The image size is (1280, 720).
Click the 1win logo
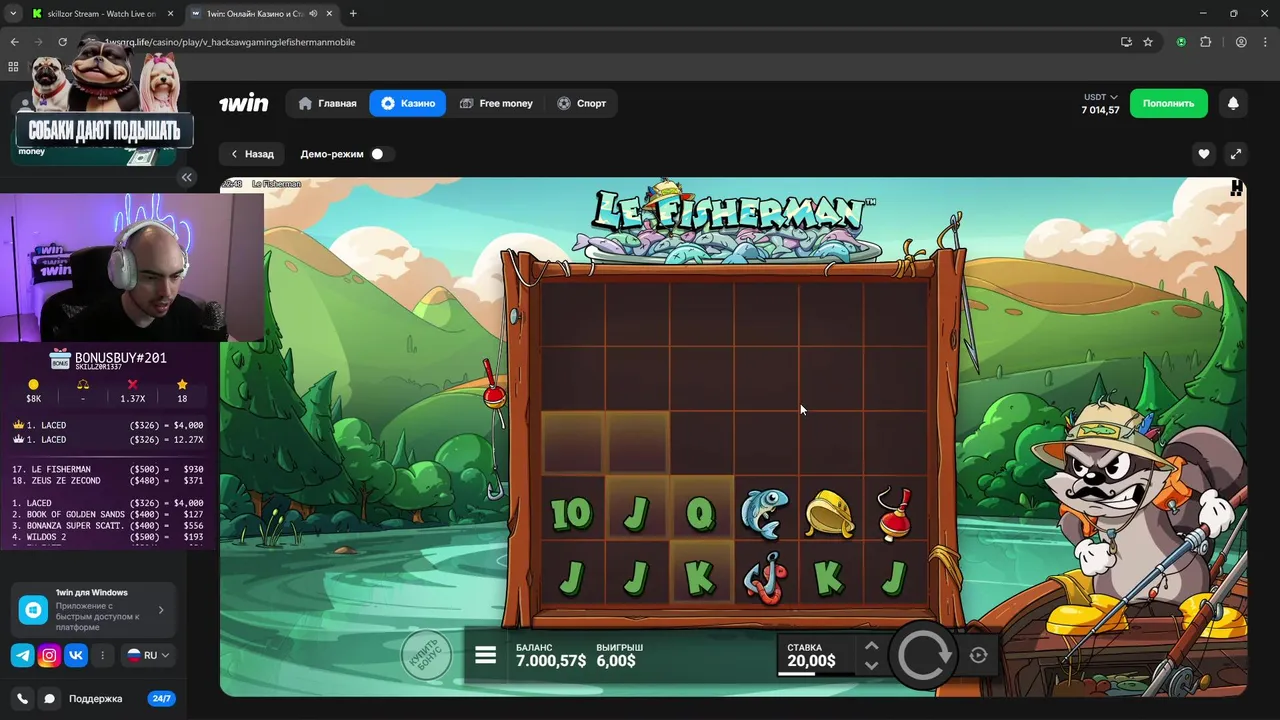244,103
